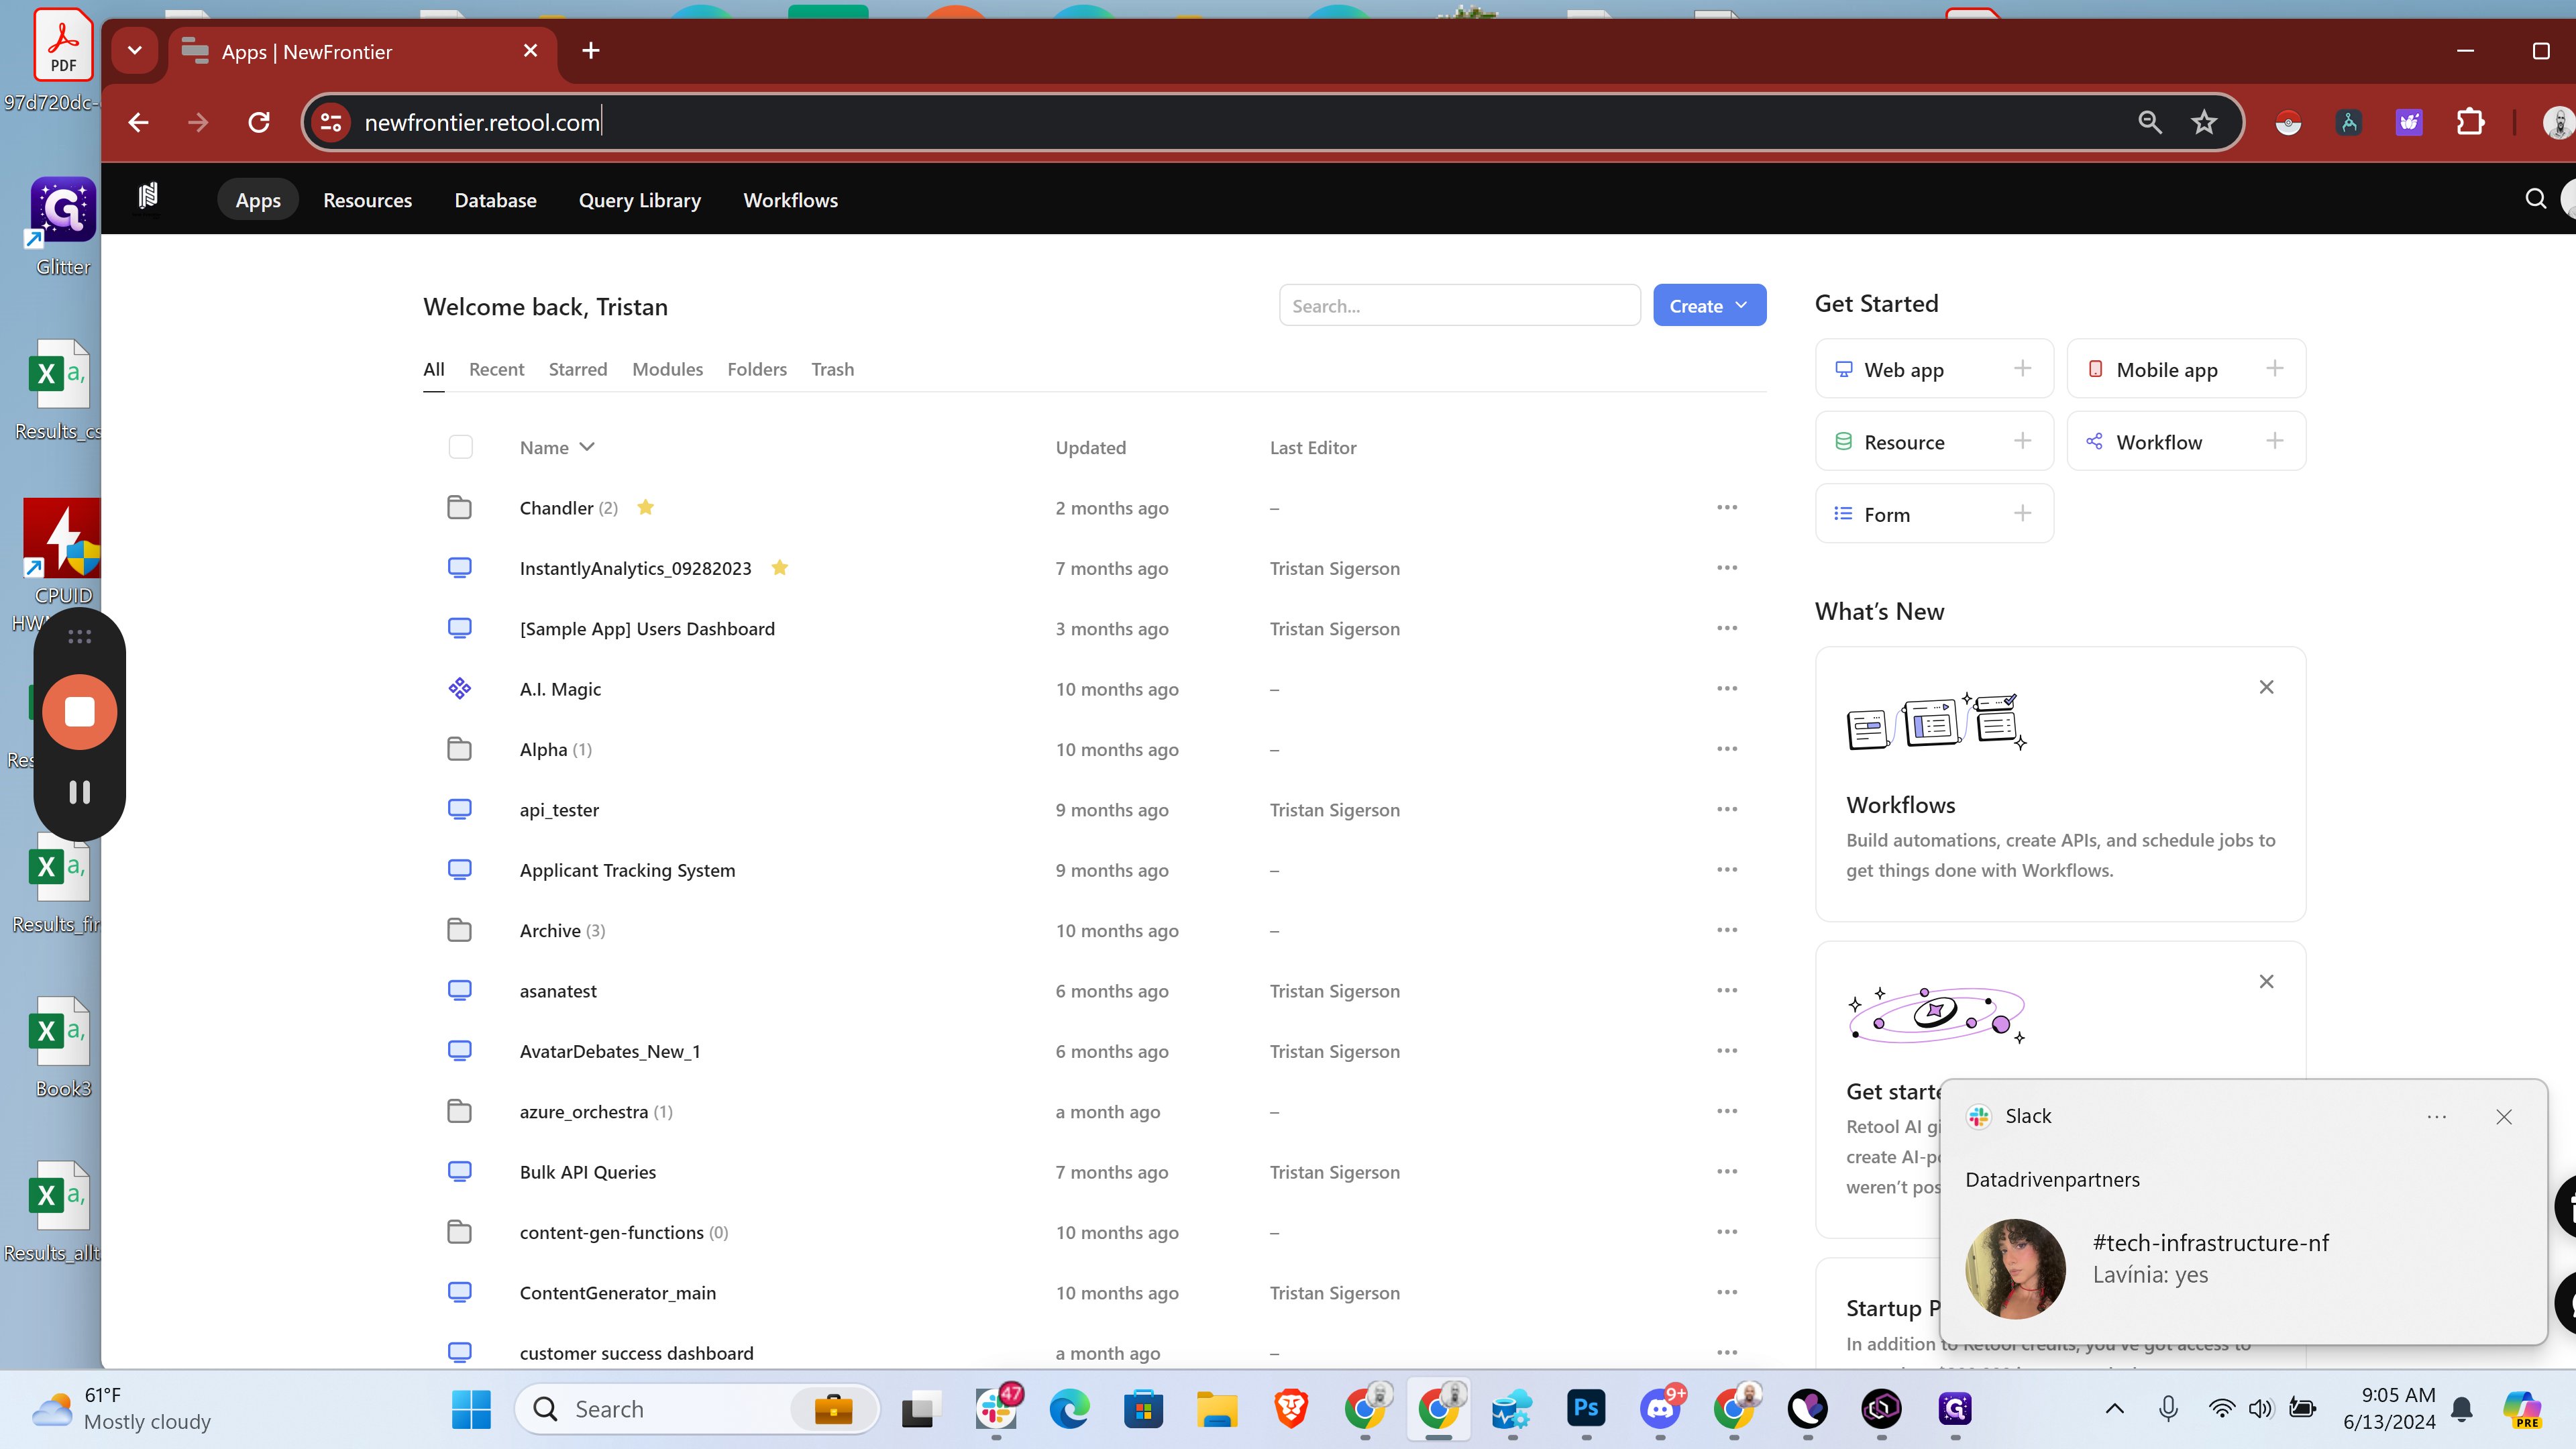Click the A.I. Magic module icon
2576x1449 pixels.
459,689
